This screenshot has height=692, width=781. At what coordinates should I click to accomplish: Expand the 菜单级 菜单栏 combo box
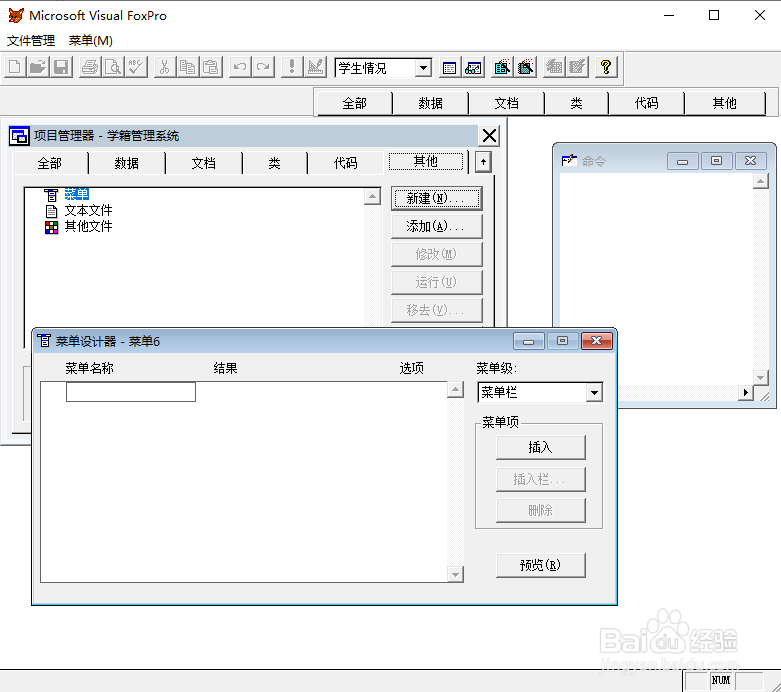pyautogui.click(x=594, y=393)
